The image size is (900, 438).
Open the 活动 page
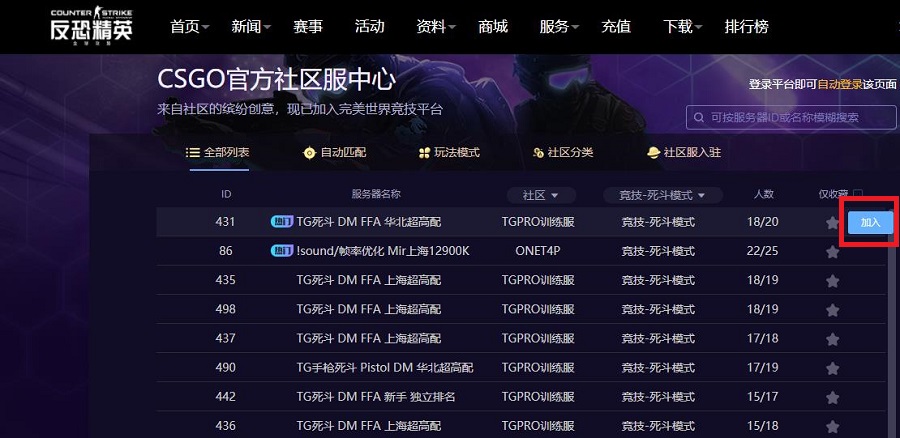click(x=369, y=26)
